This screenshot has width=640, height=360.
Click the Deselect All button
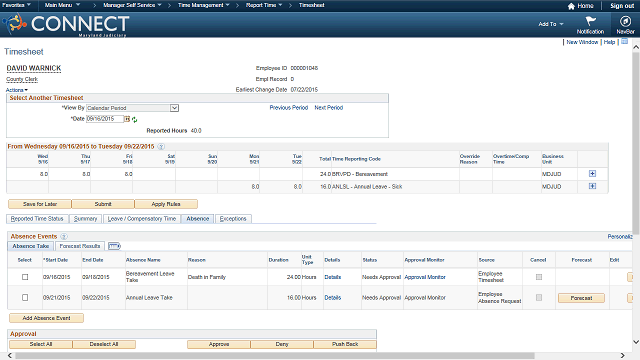point(104,344)
